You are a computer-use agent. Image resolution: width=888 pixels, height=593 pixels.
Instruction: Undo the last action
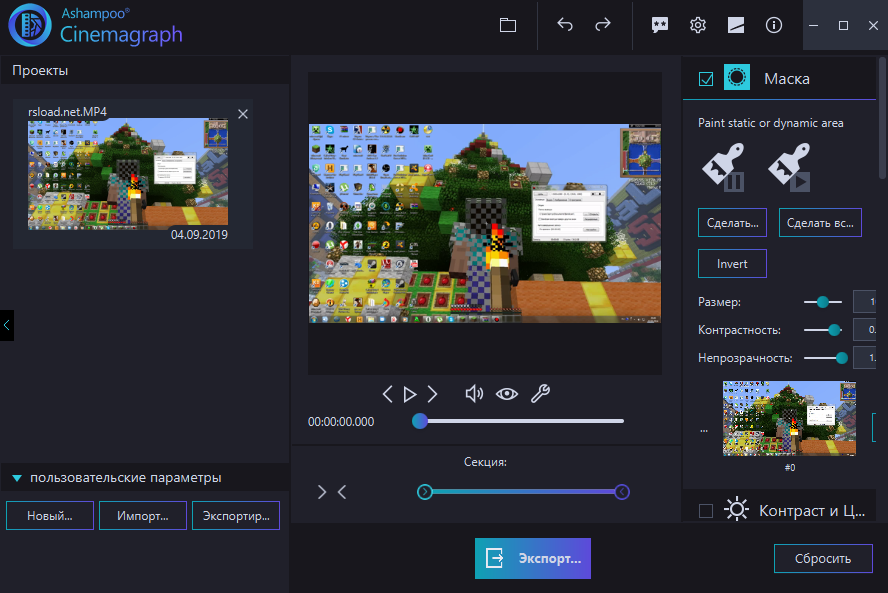(x=565, y=24)
